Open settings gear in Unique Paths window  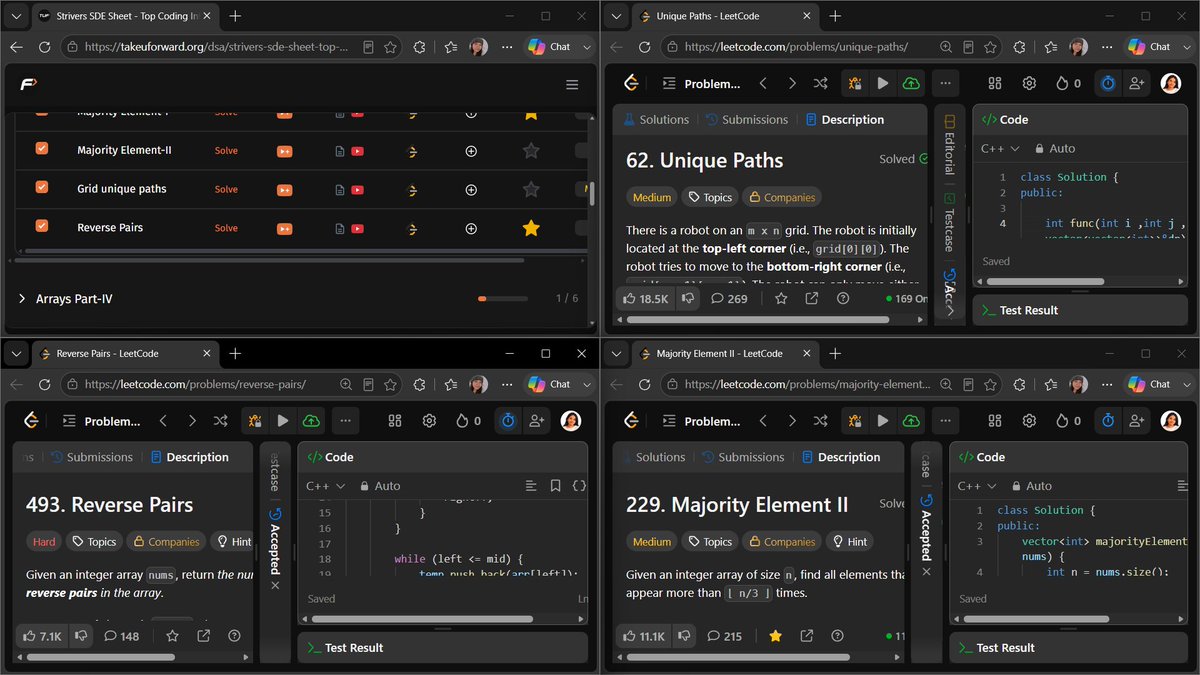point(1029,84)
